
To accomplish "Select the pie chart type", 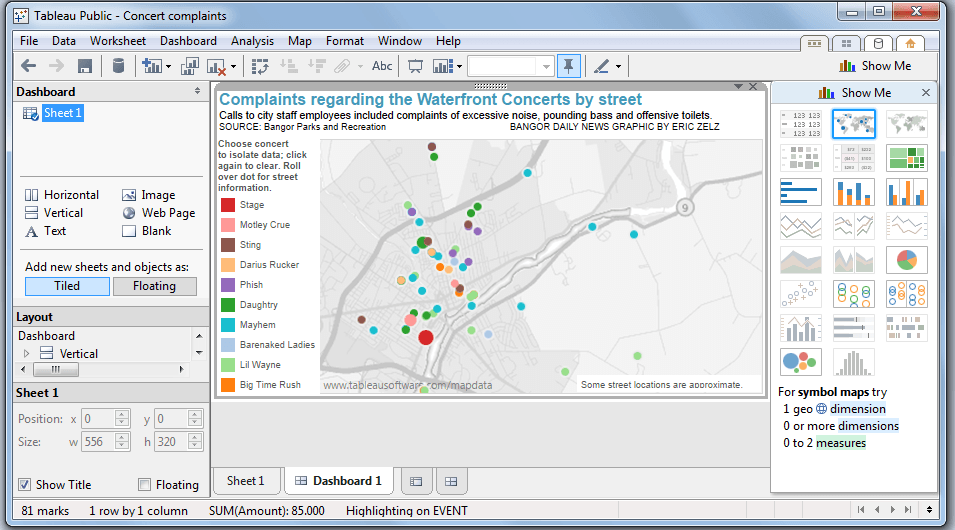I will click(x=907, y=260).
